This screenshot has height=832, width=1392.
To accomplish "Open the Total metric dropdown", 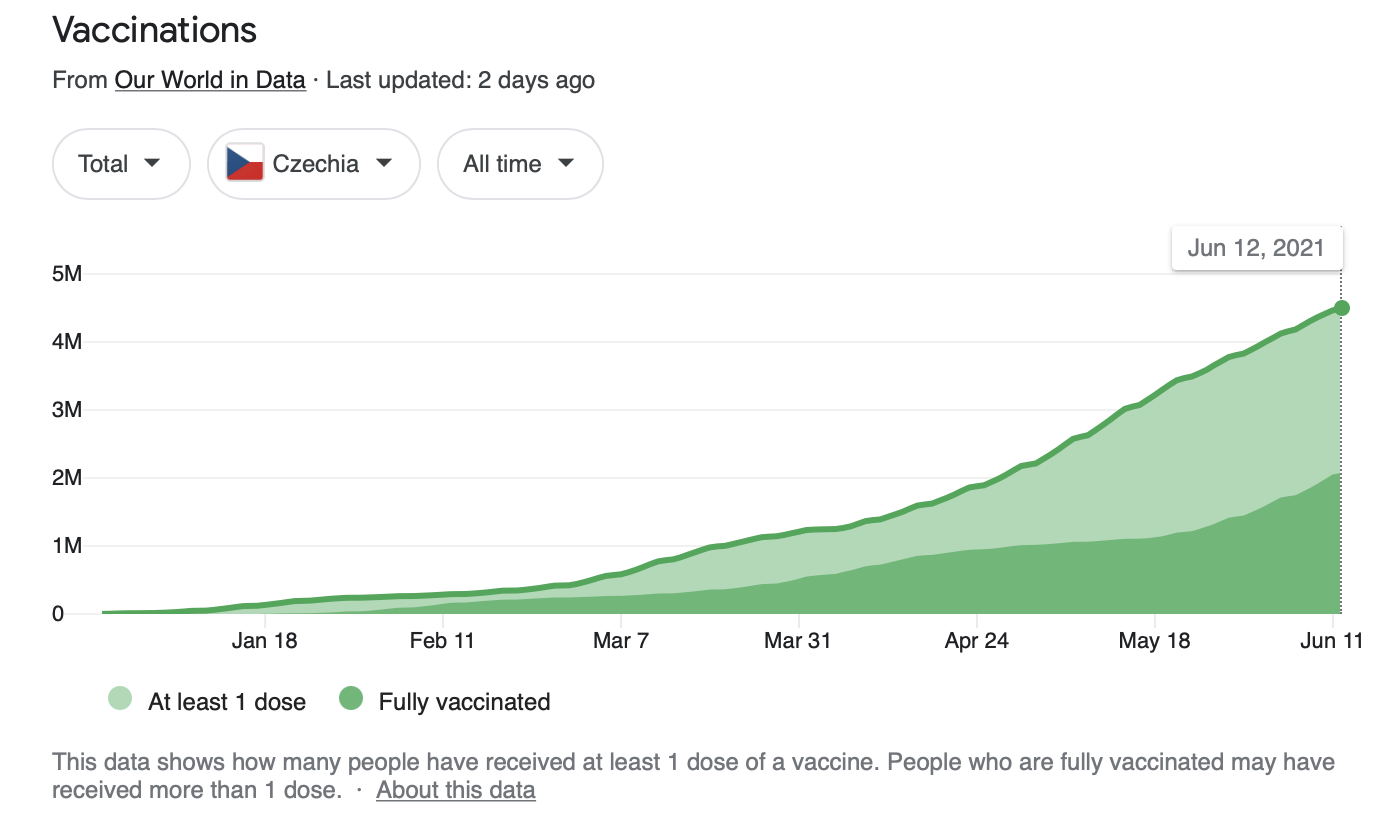I will click(120, 164).
